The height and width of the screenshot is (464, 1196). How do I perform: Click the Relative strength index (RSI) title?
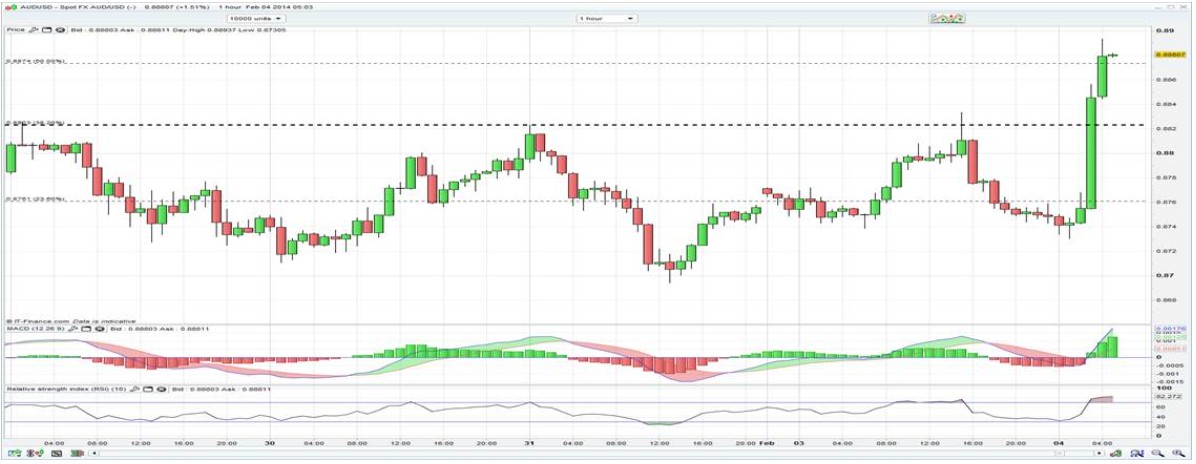[x=67, y=389]
